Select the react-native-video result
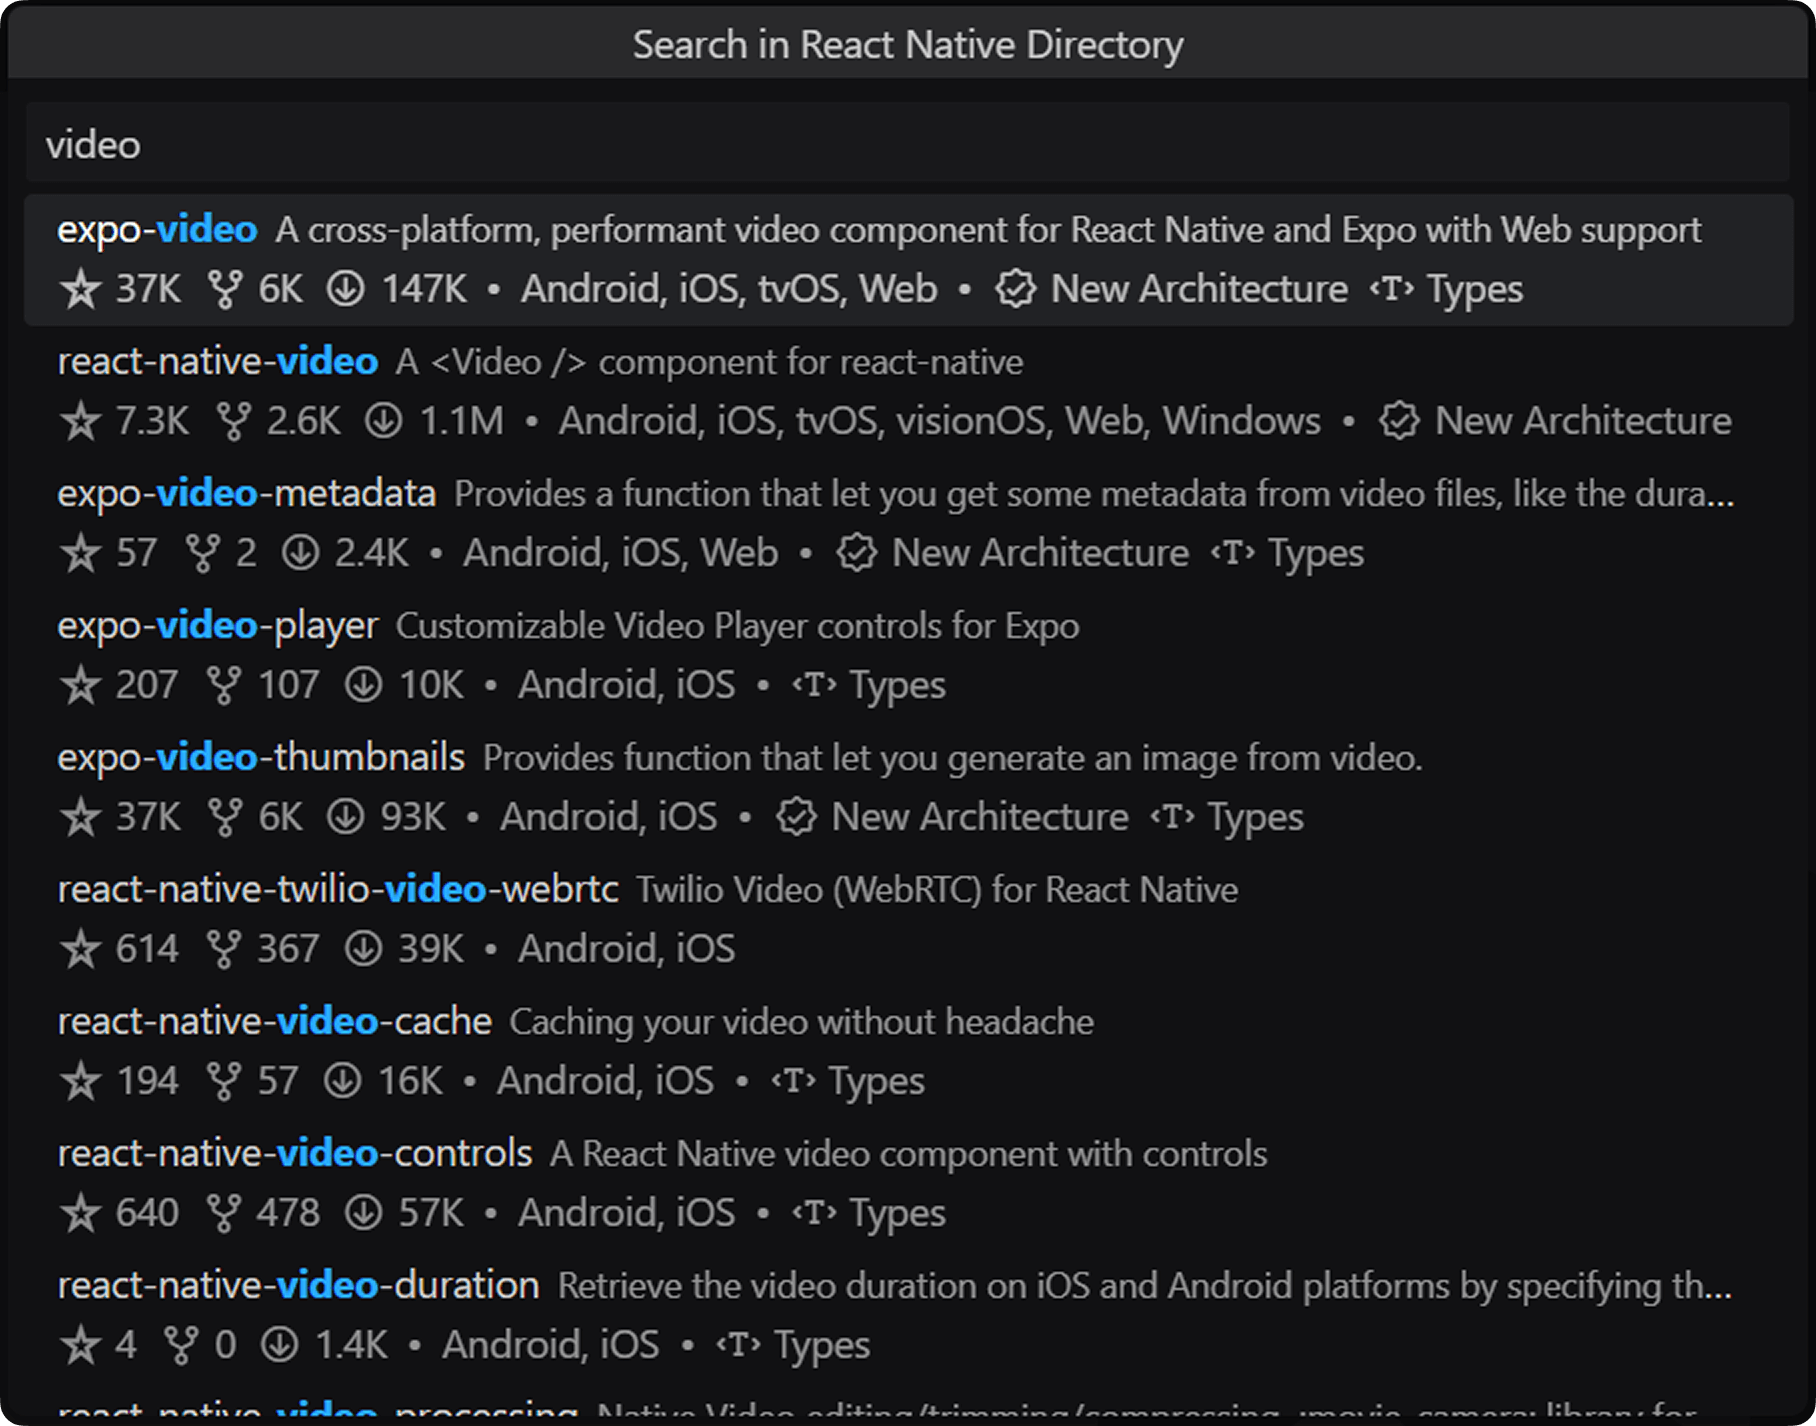1816x1426 pixels. coord(908,391)
